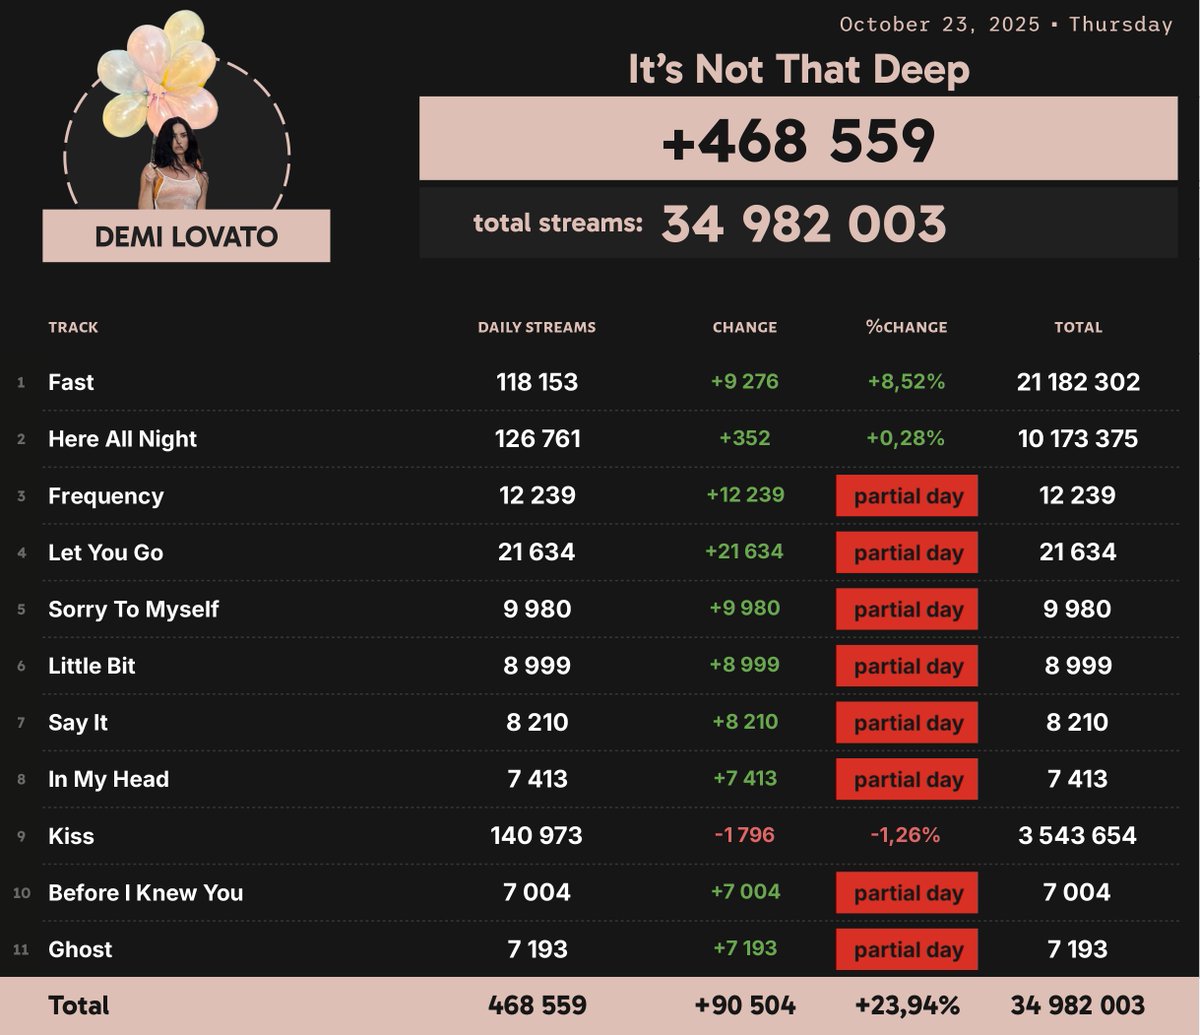Click partial day badge in Ghost row
The height and width of the screenshot is (1035, 1200).
click(x=907, y=949)
